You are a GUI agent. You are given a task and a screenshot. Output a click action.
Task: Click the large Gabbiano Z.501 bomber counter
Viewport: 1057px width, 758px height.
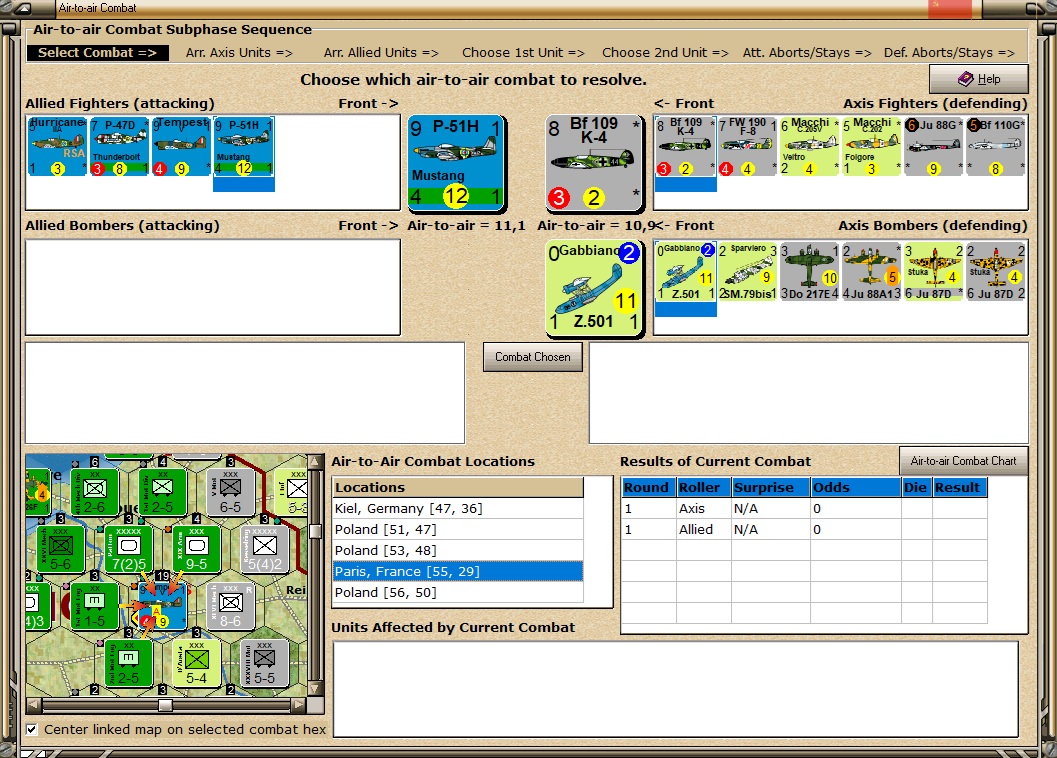pos(594,288)
